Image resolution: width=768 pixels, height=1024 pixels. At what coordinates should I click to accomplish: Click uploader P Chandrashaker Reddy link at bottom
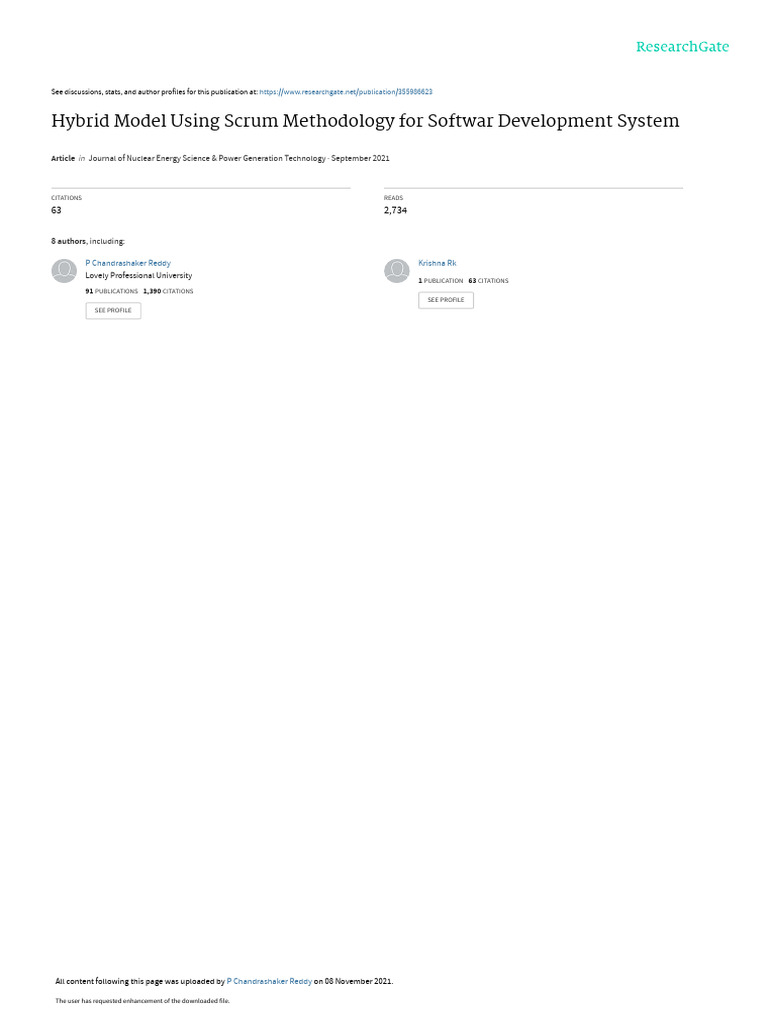[x=269, y=981]
